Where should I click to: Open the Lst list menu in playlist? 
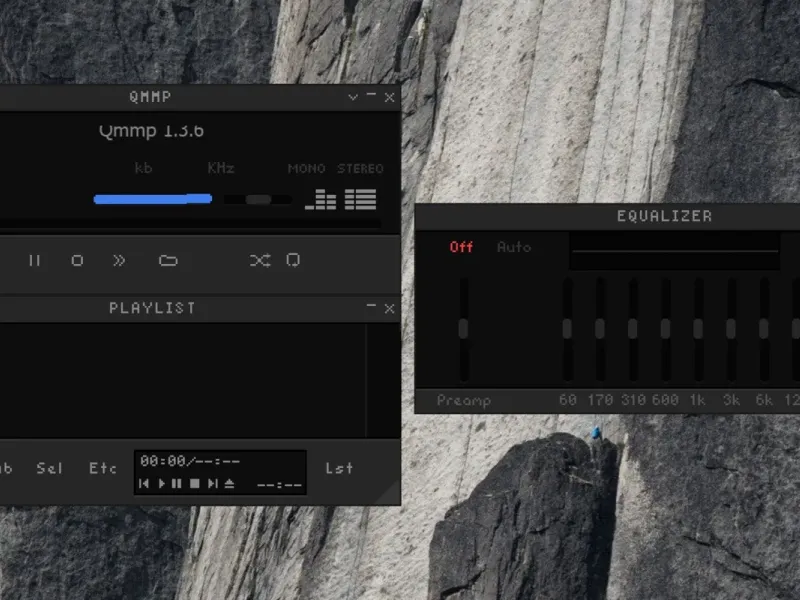coord(339,468)
